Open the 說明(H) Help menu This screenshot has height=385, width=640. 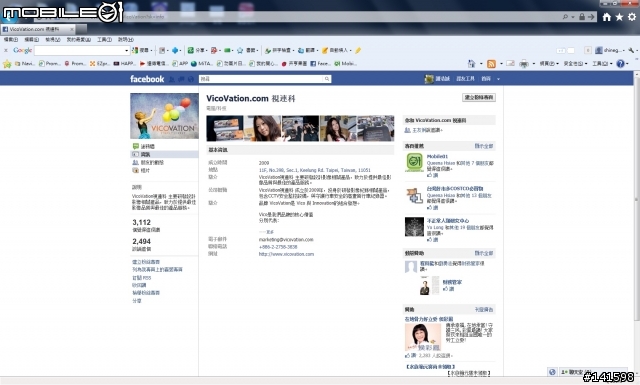click(x=126, y=40)
